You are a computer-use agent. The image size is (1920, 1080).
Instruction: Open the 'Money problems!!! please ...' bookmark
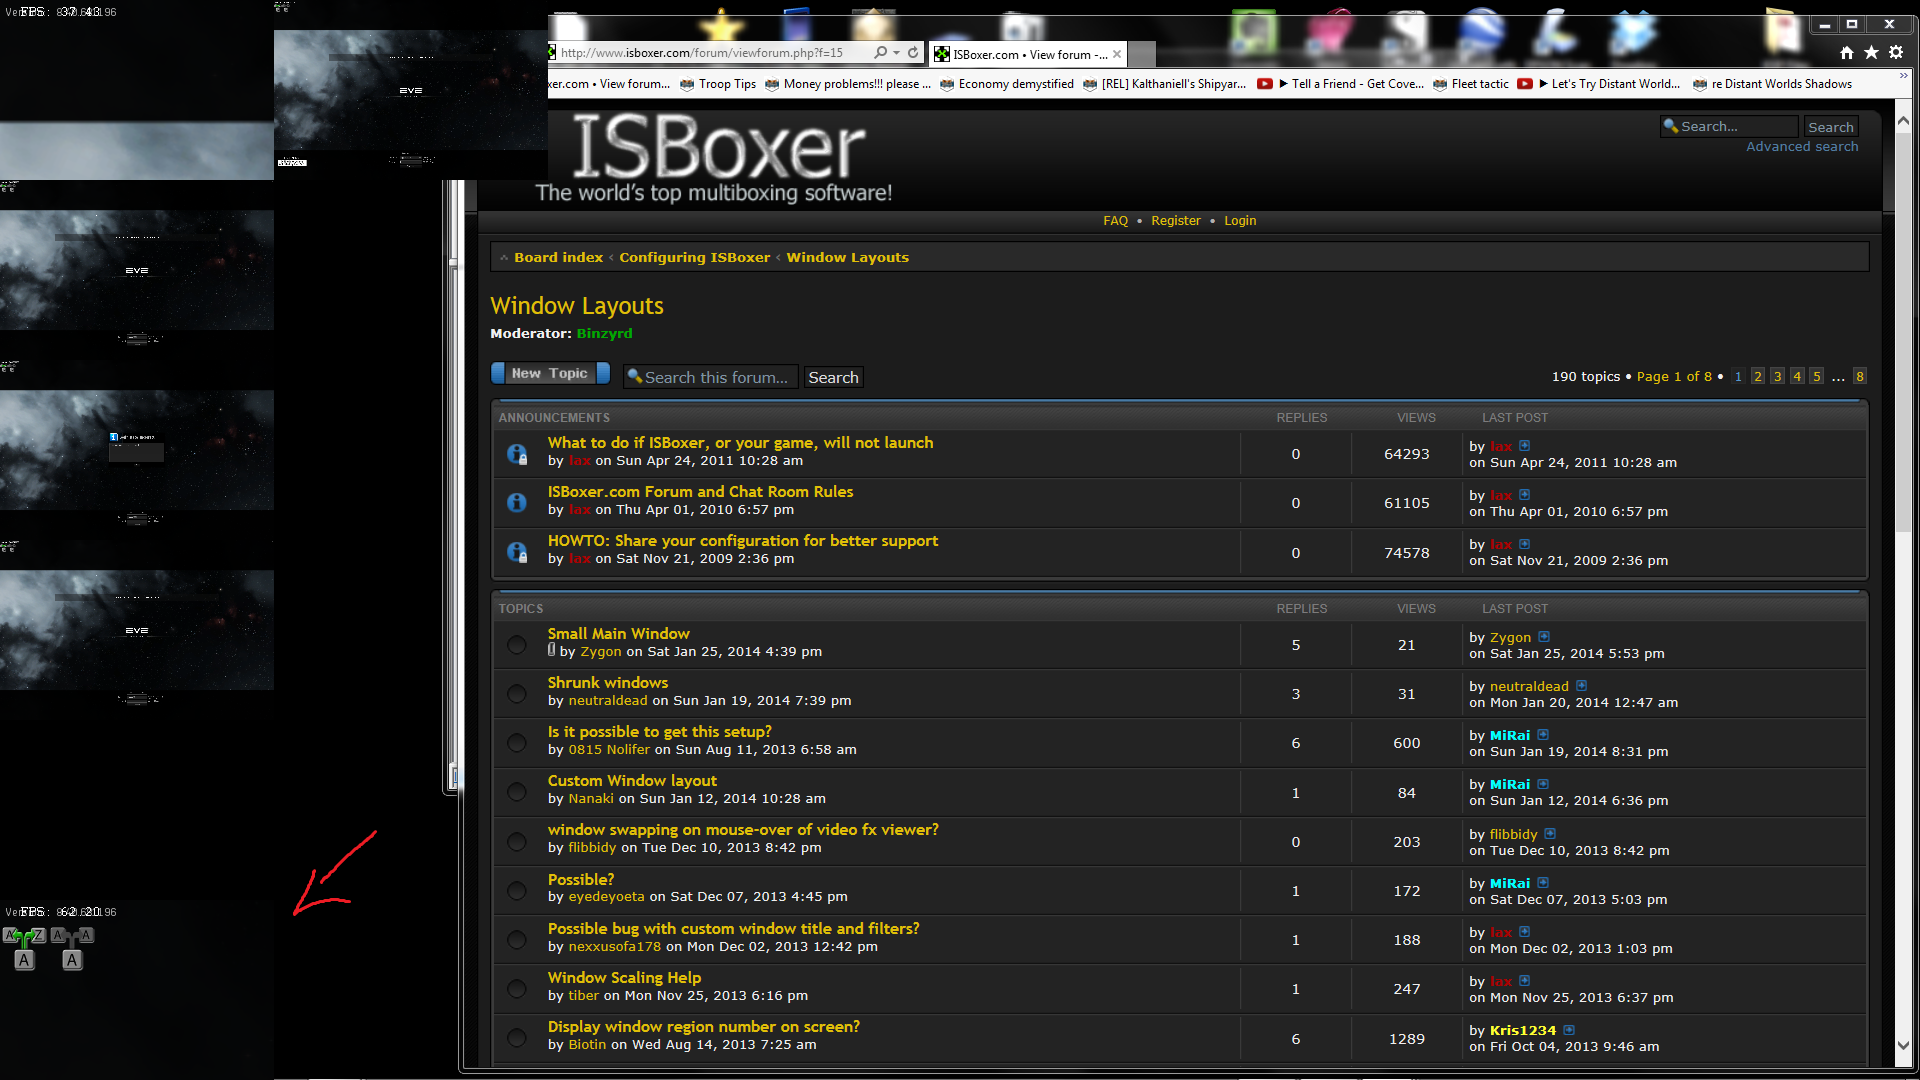848,84
